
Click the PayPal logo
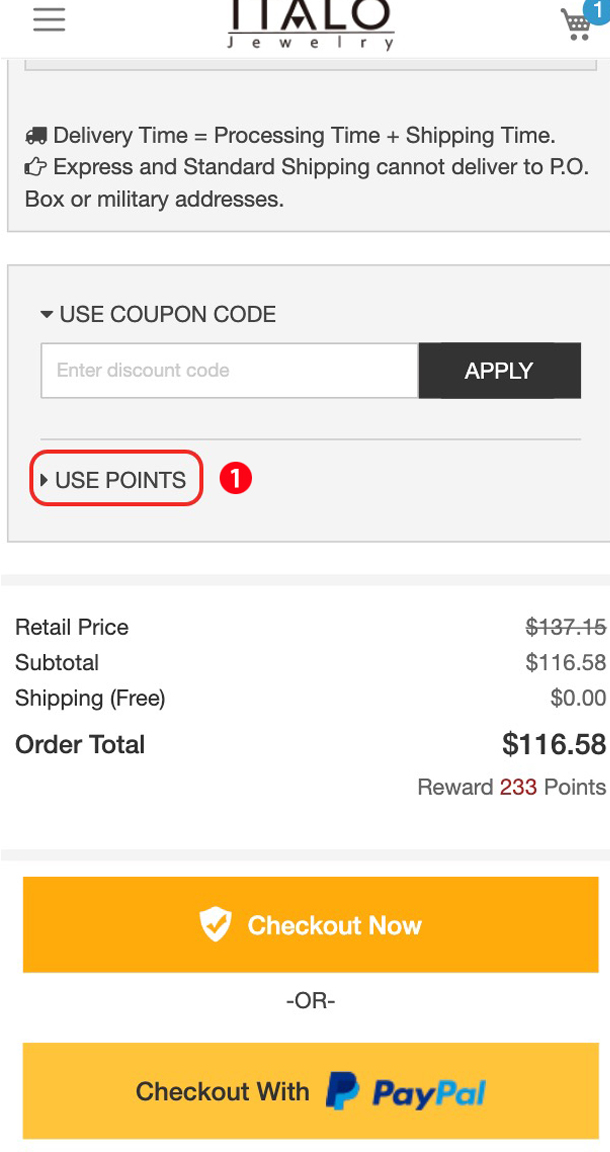coord(405,1092)
